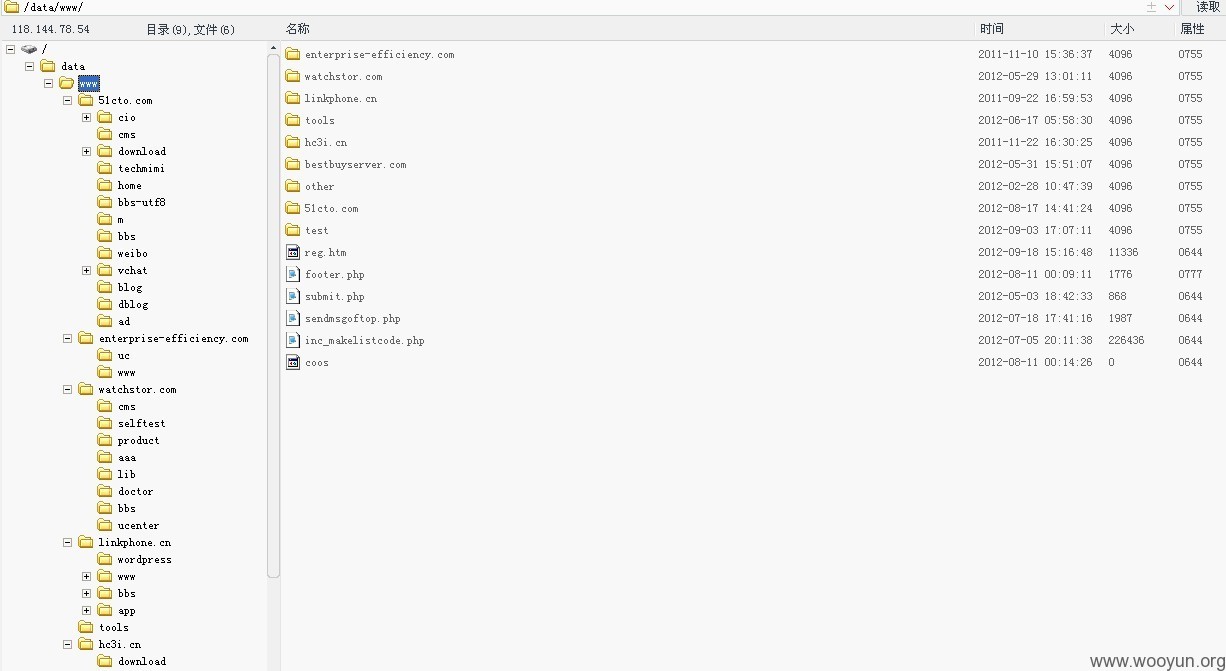This screenshot has width=1226, height=671.
Task: Collapse the 51cto.com tree node
Action: pos(67,100)
